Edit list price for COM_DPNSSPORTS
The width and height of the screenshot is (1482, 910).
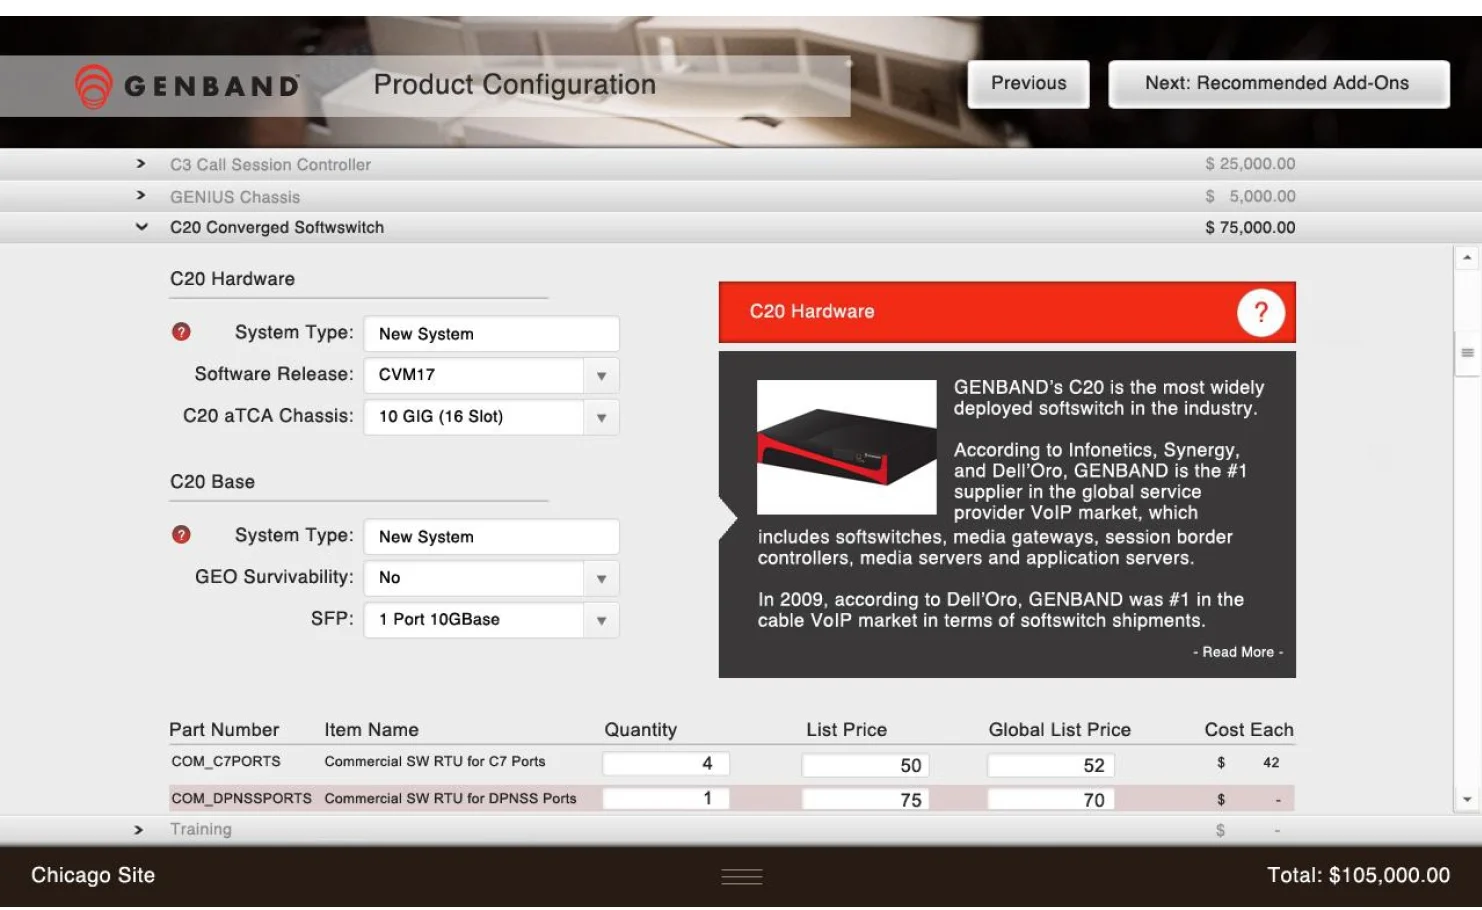[866, 799]
